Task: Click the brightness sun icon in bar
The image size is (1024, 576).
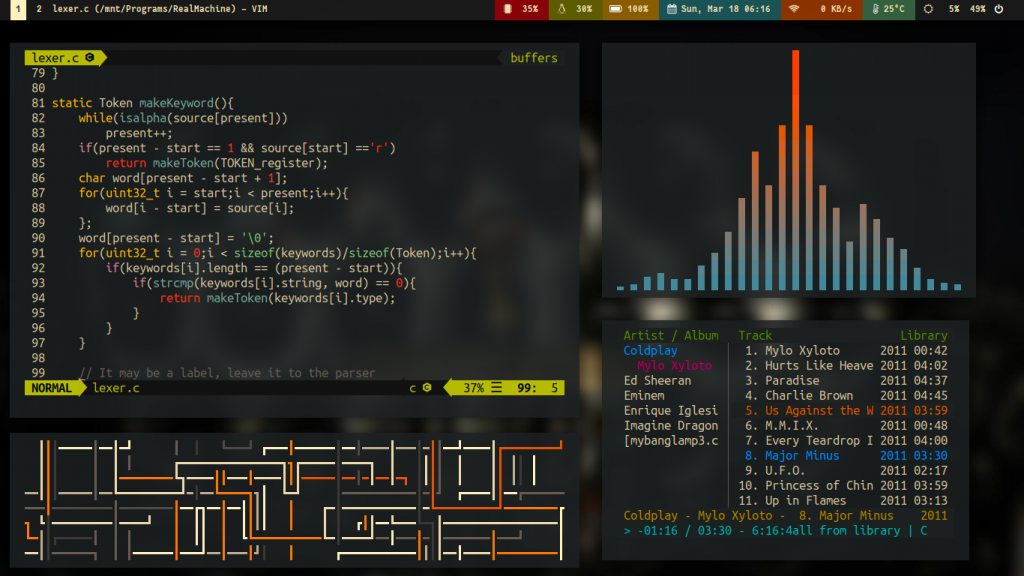Action: (x=928, y=9)
